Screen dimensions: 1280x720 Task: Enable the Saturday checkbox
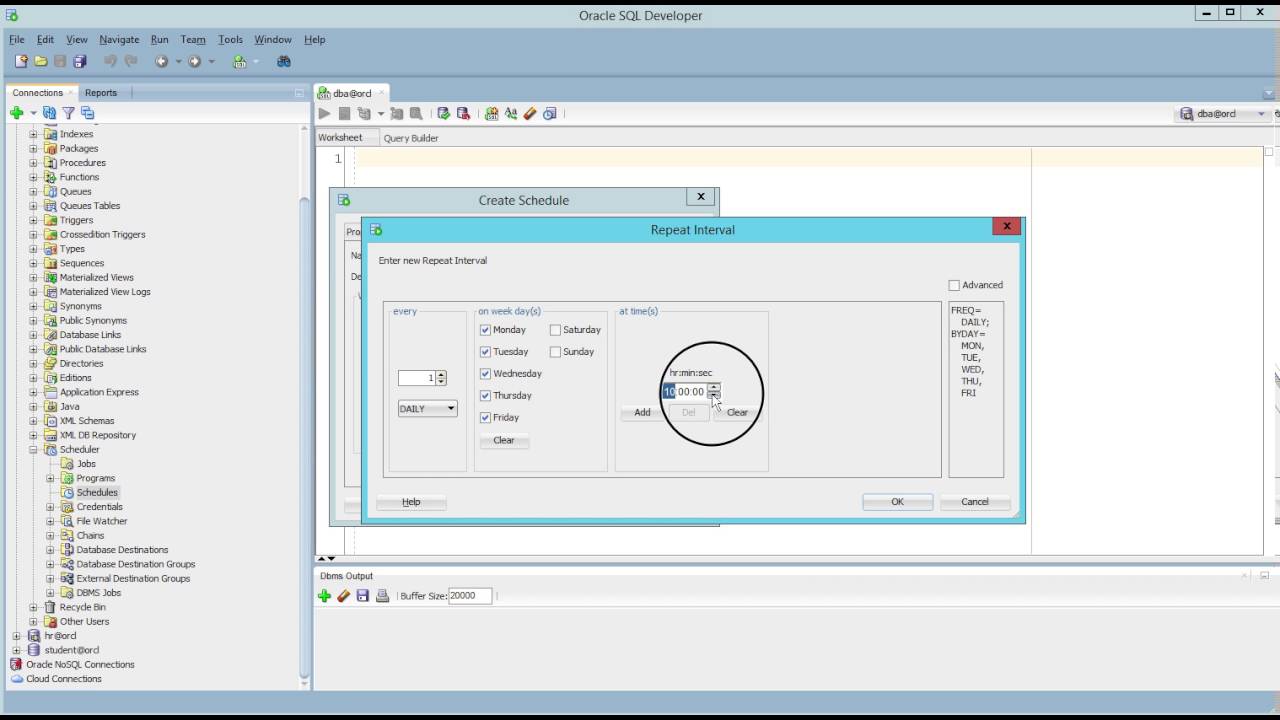click(x=555, y=330)
